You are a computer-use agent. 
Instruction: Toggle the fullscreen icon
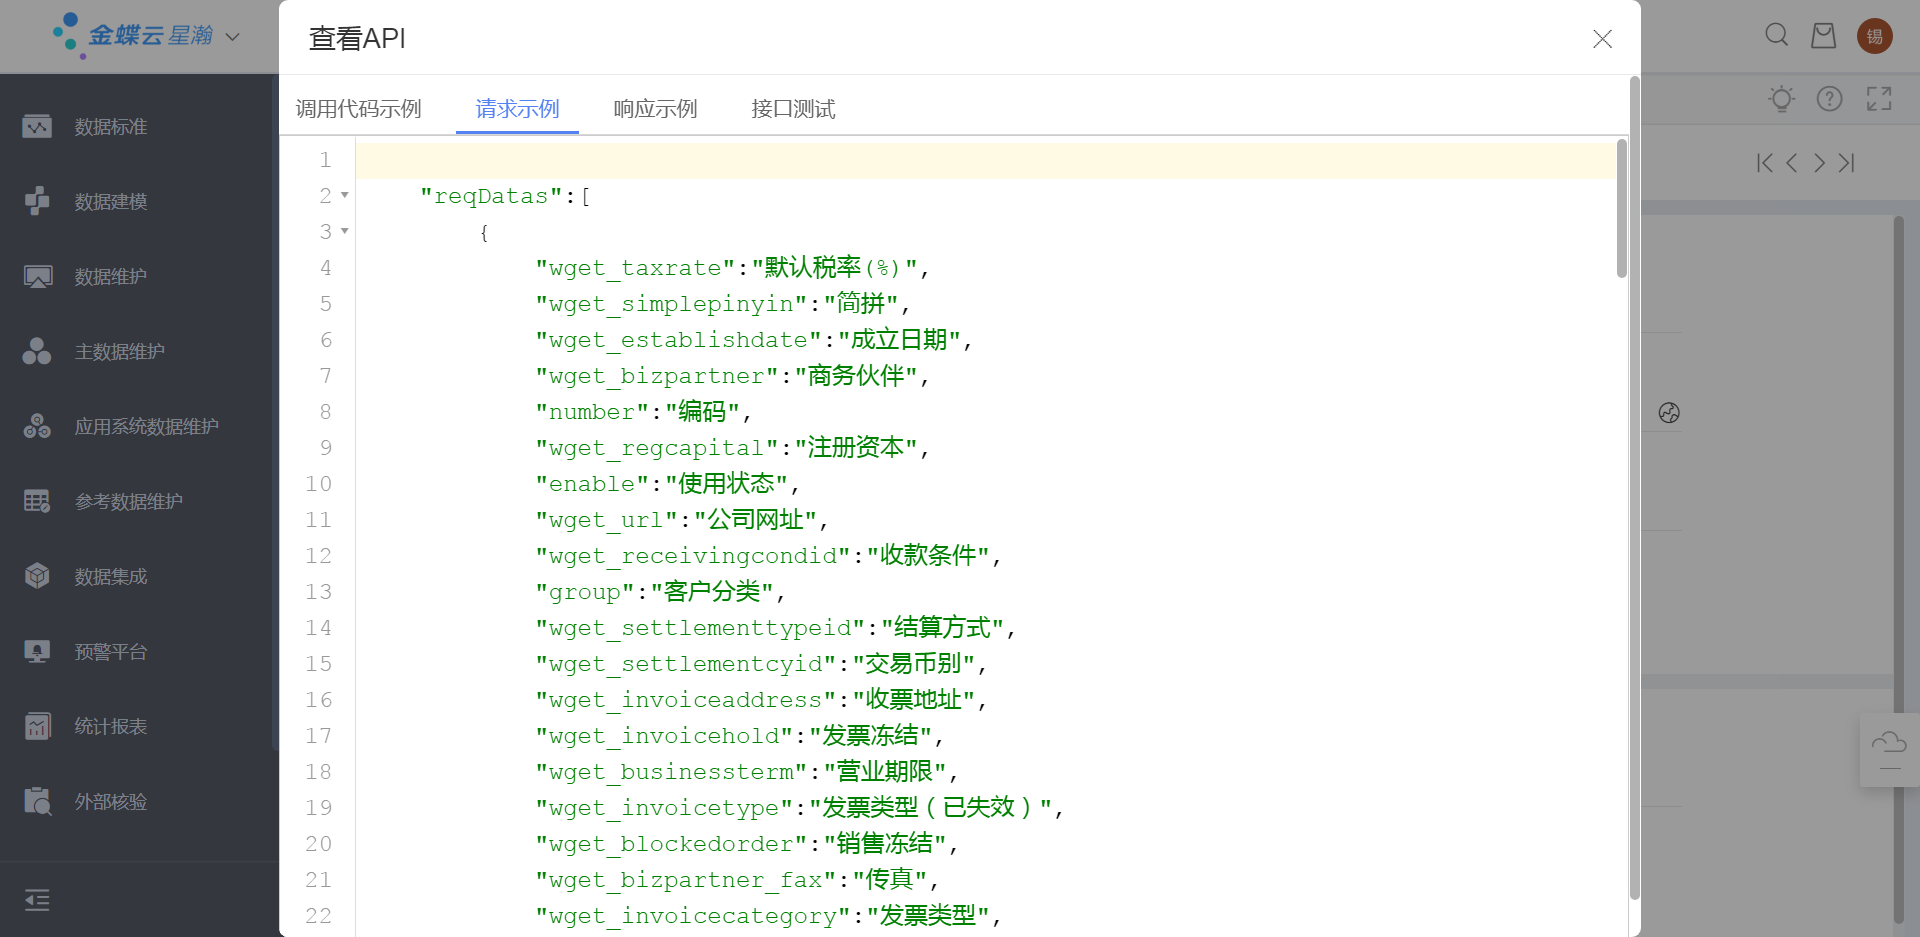coord(1879,99)
